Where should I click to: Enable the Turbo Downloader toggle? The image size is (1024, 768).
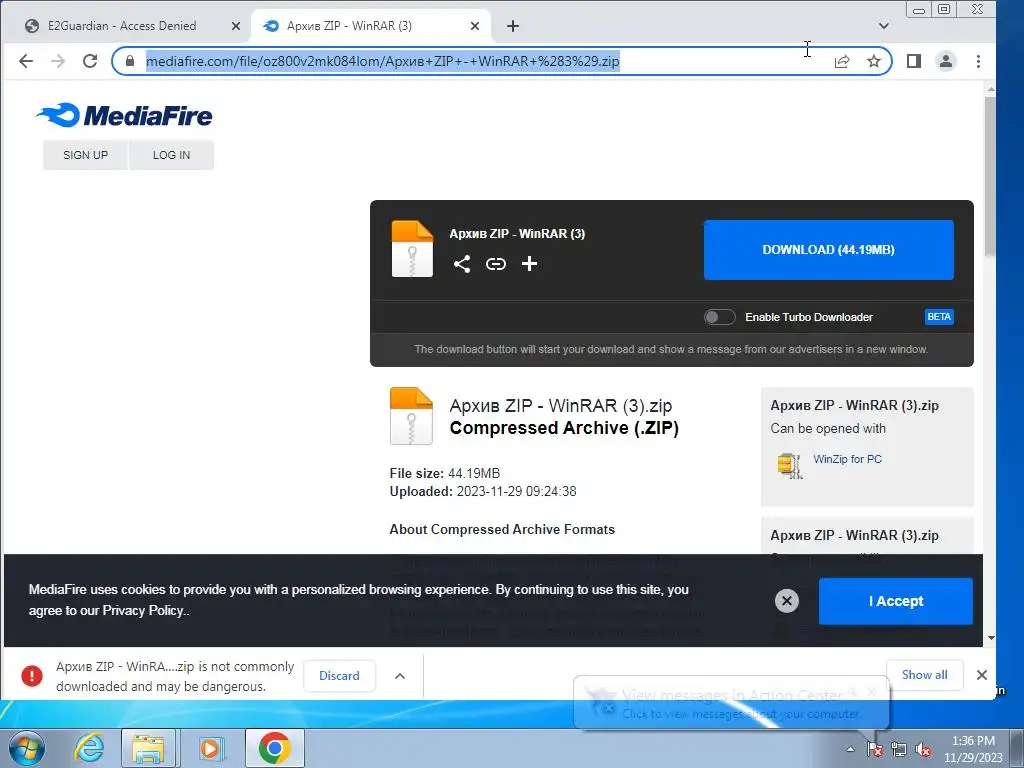pyautogui.click(x=720, y=317)
